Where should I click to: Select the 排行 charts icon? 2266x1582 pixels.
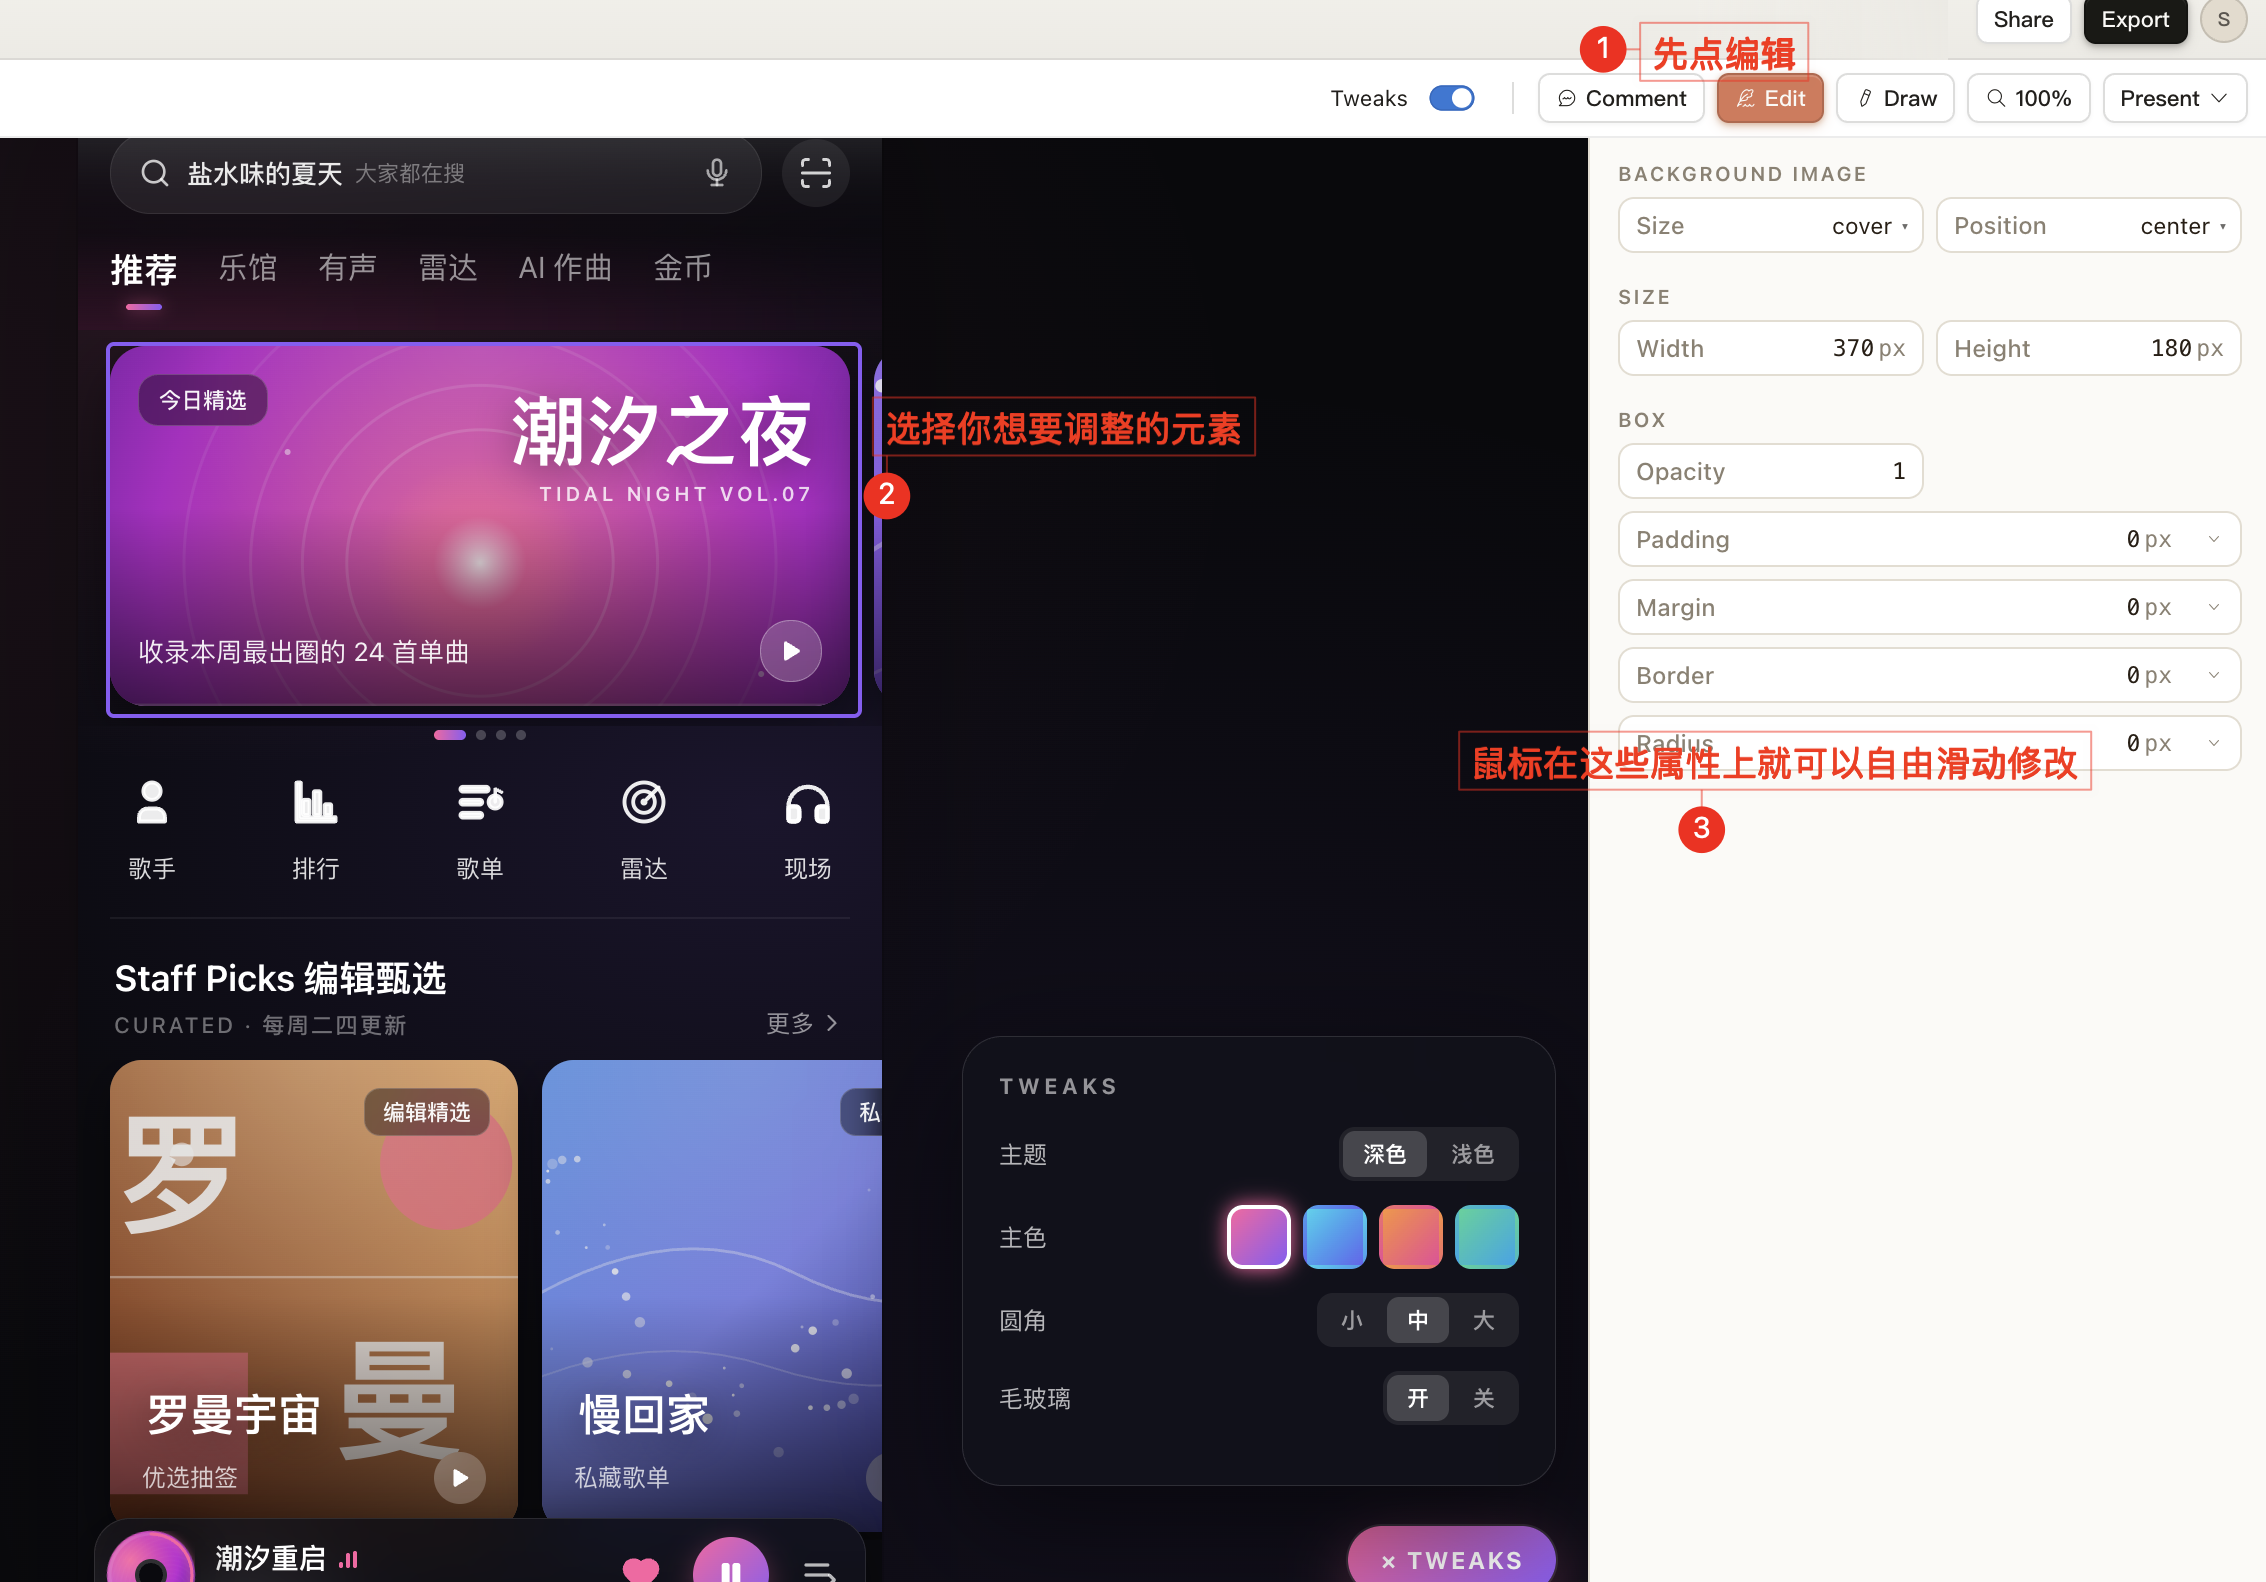(x=314, y=803)
